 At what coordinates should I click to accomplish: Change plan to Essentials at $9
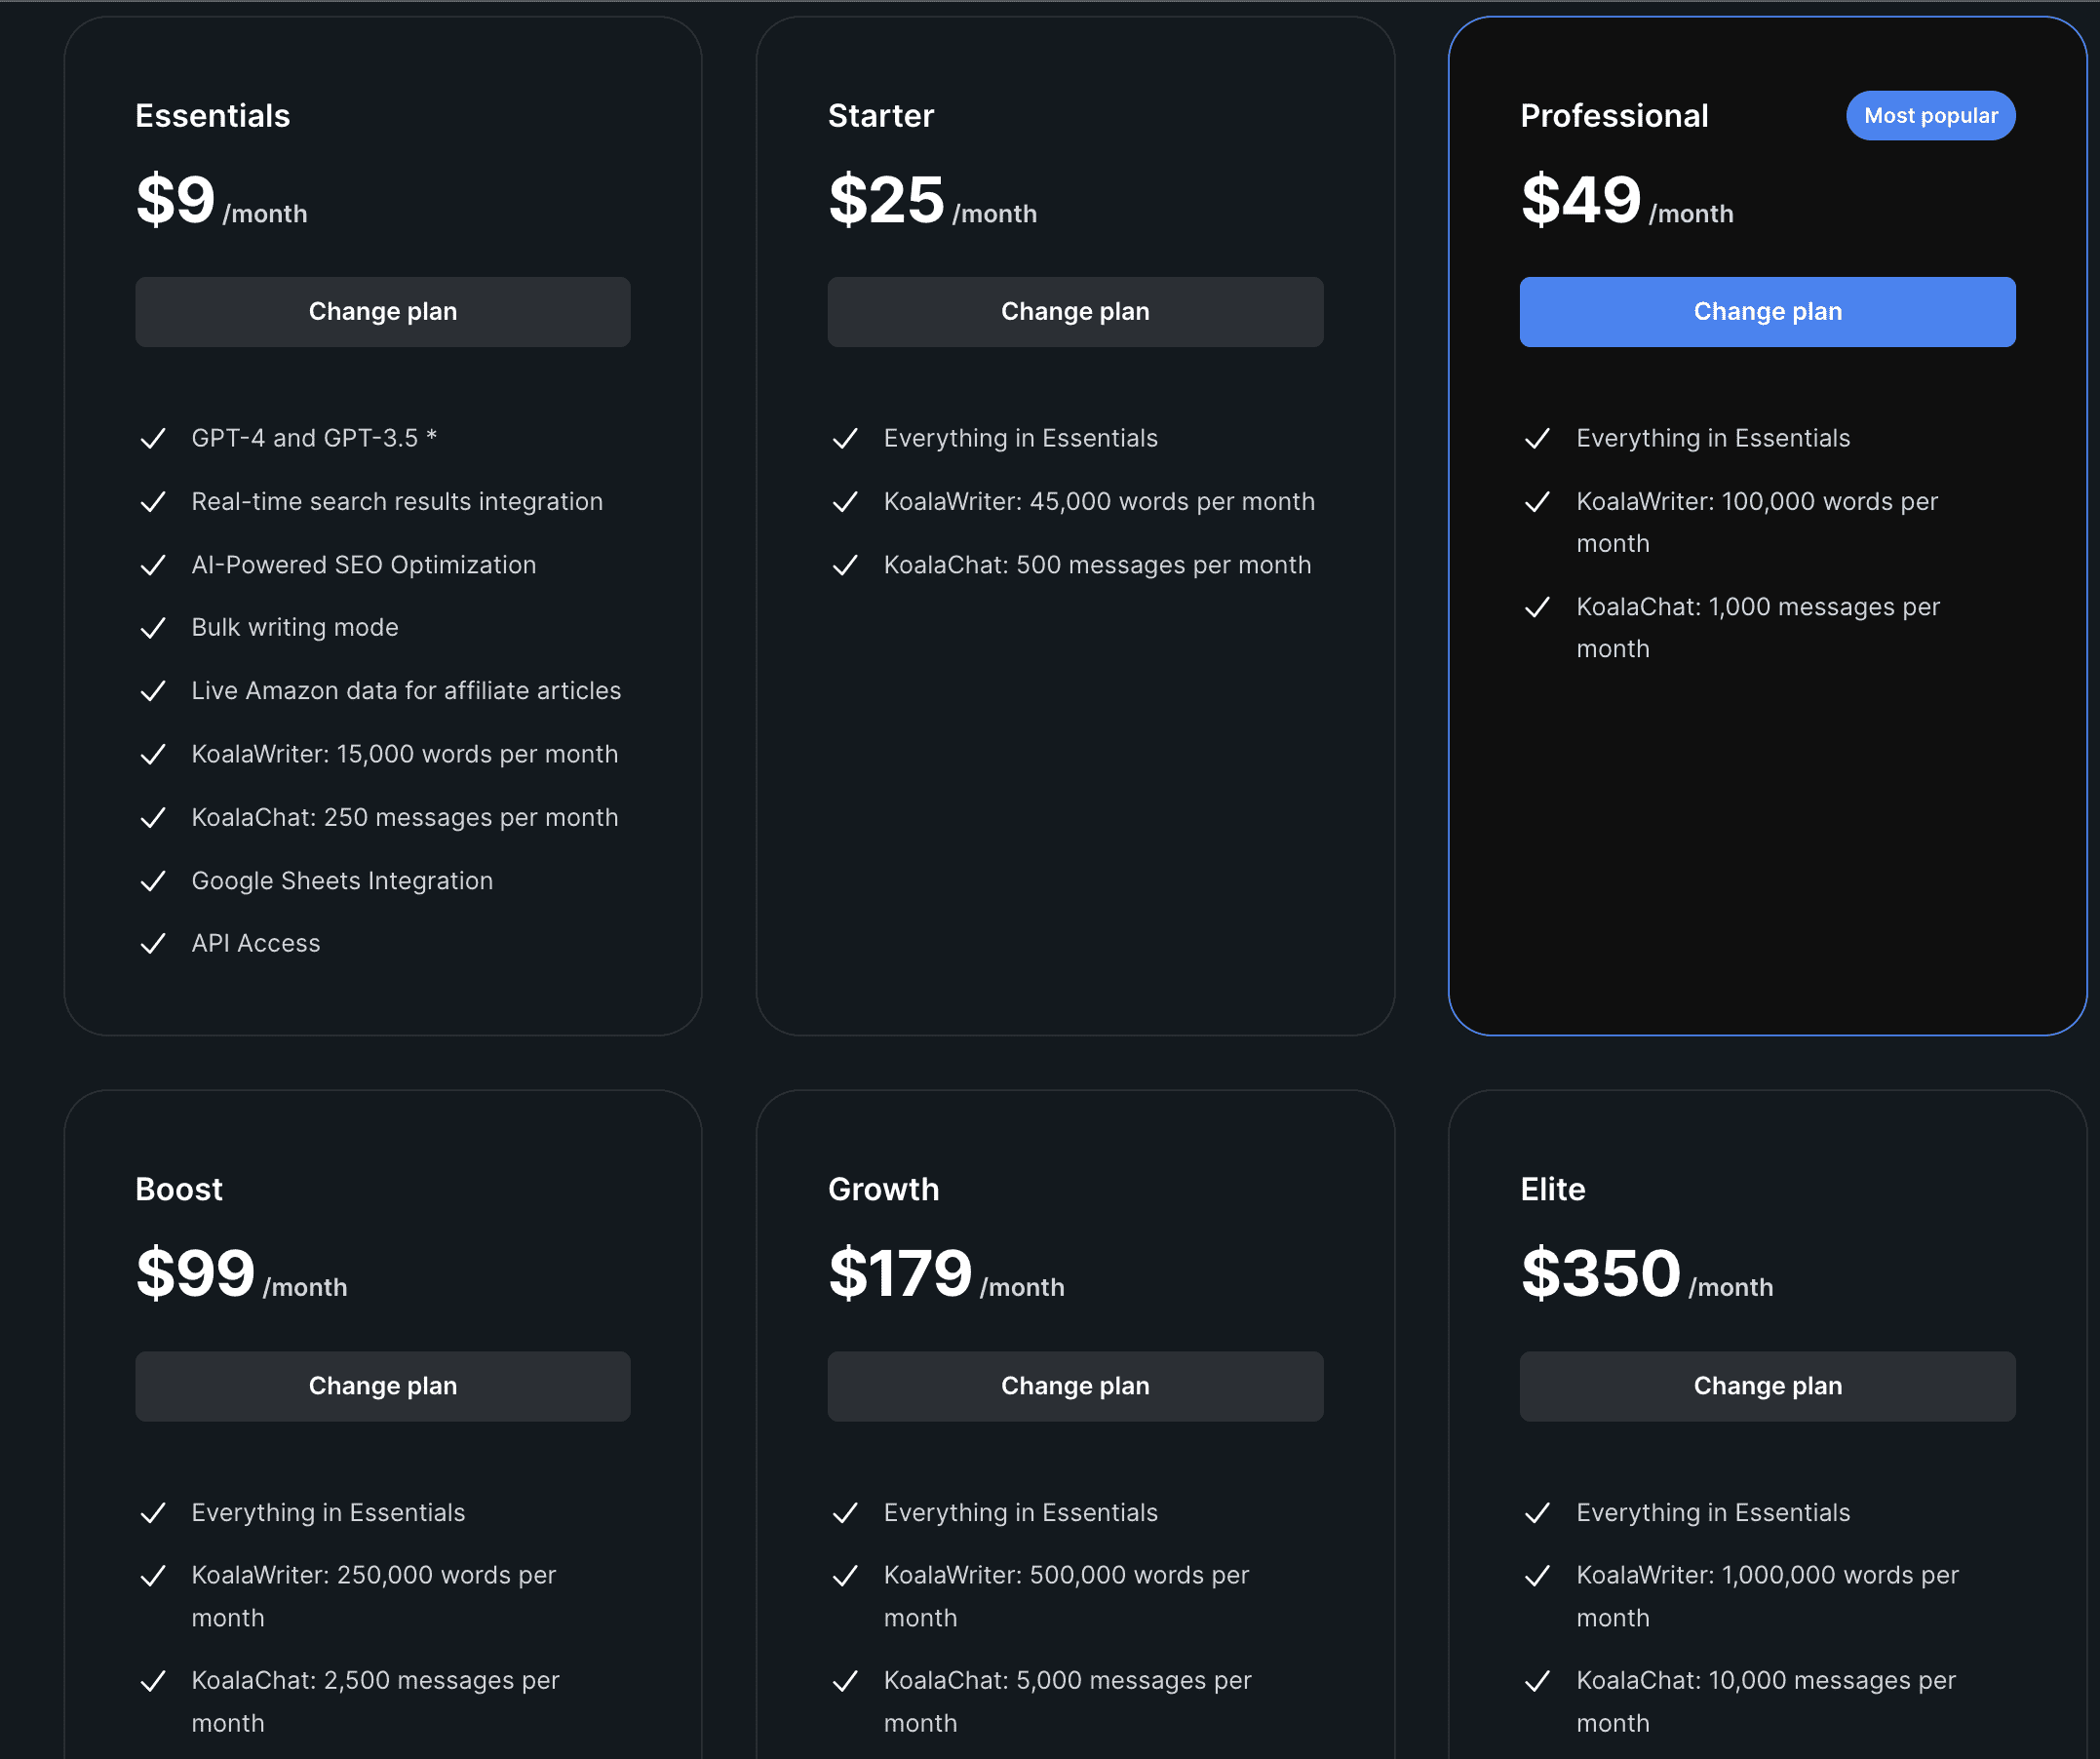click(x=383, y=312)
